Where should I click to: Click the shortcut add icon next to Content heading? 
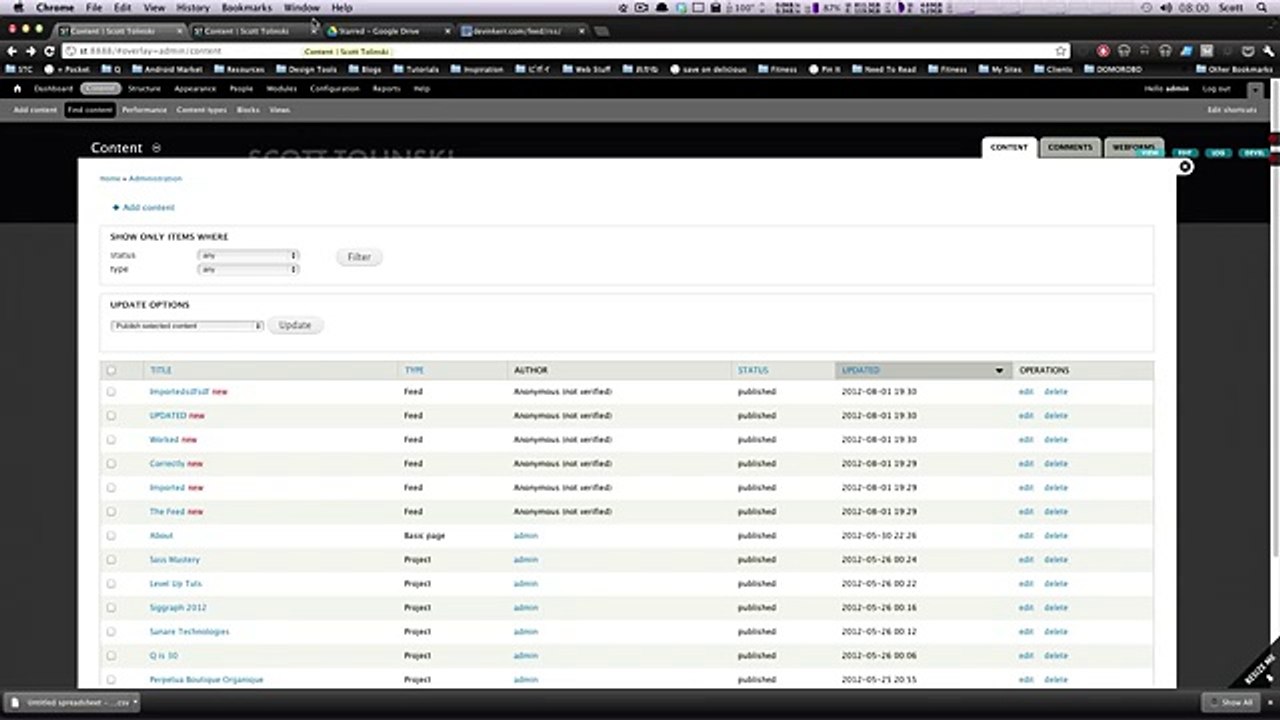tap(156, 148)
